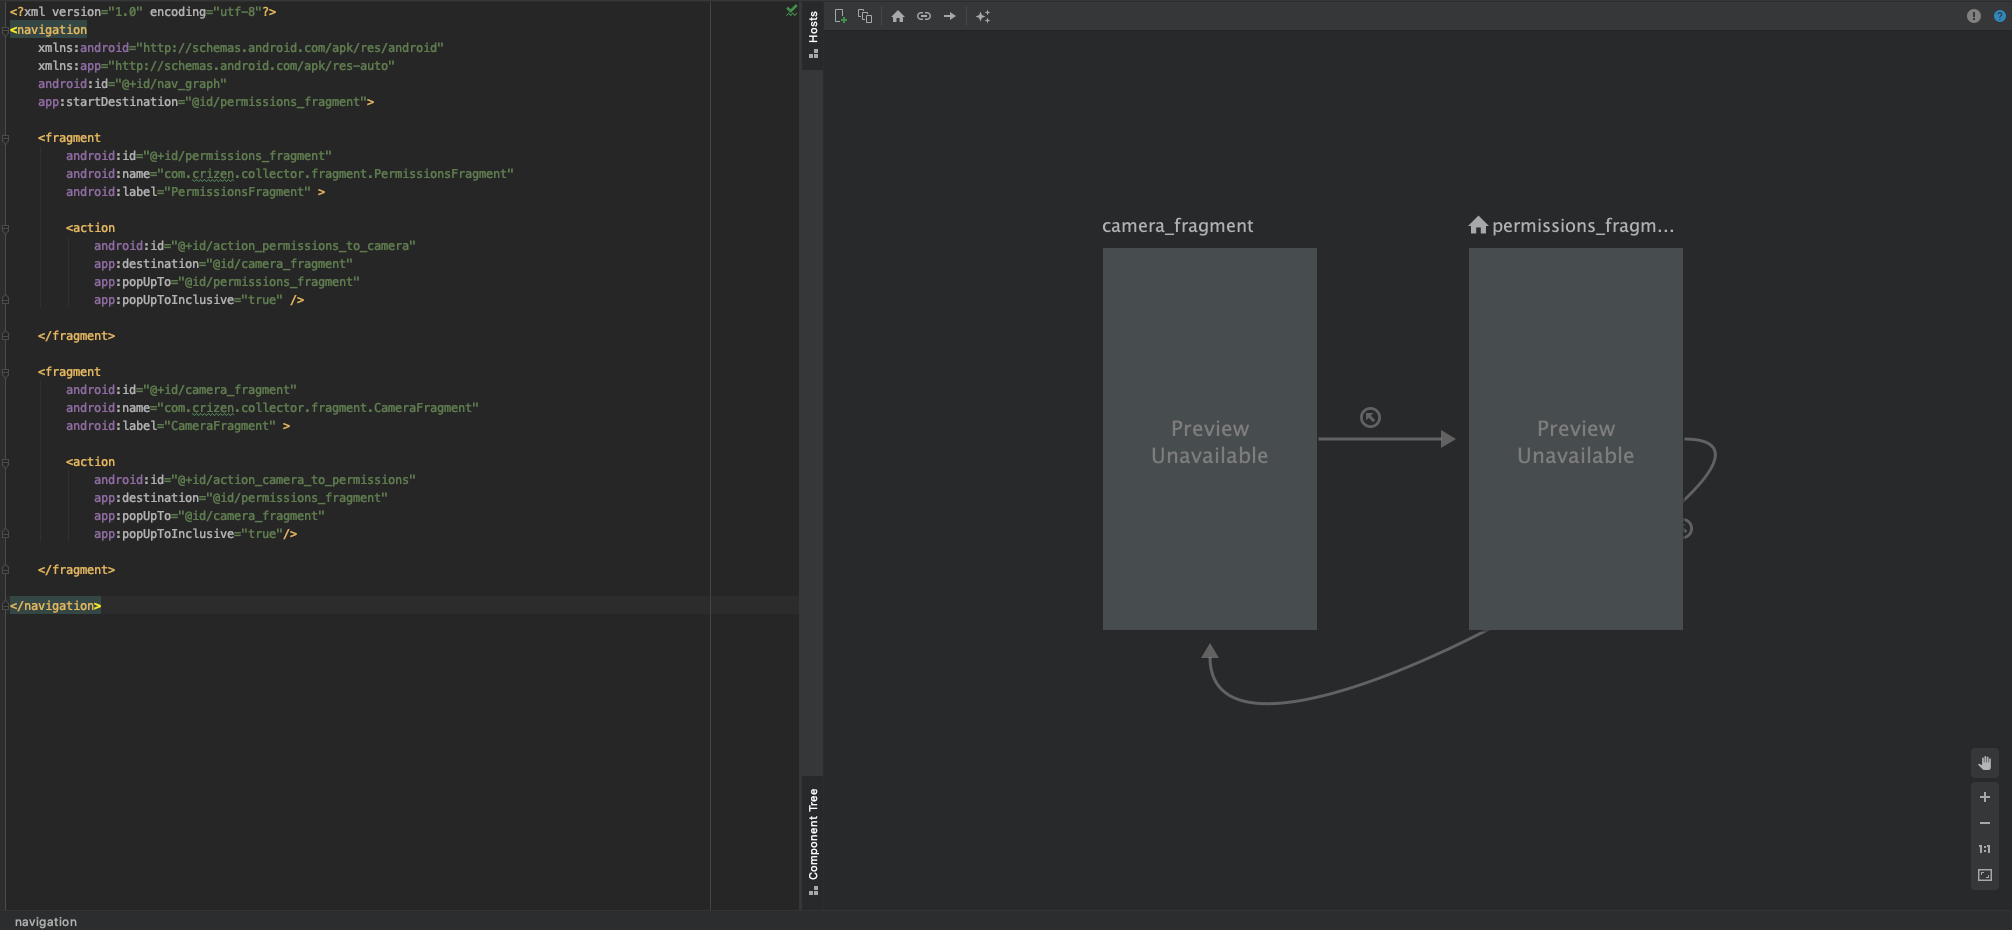Click app:popUpTo="@id/permissions_fragment" line
The width and height of the screenshot is (2012, 930).
tap(227, 282)
